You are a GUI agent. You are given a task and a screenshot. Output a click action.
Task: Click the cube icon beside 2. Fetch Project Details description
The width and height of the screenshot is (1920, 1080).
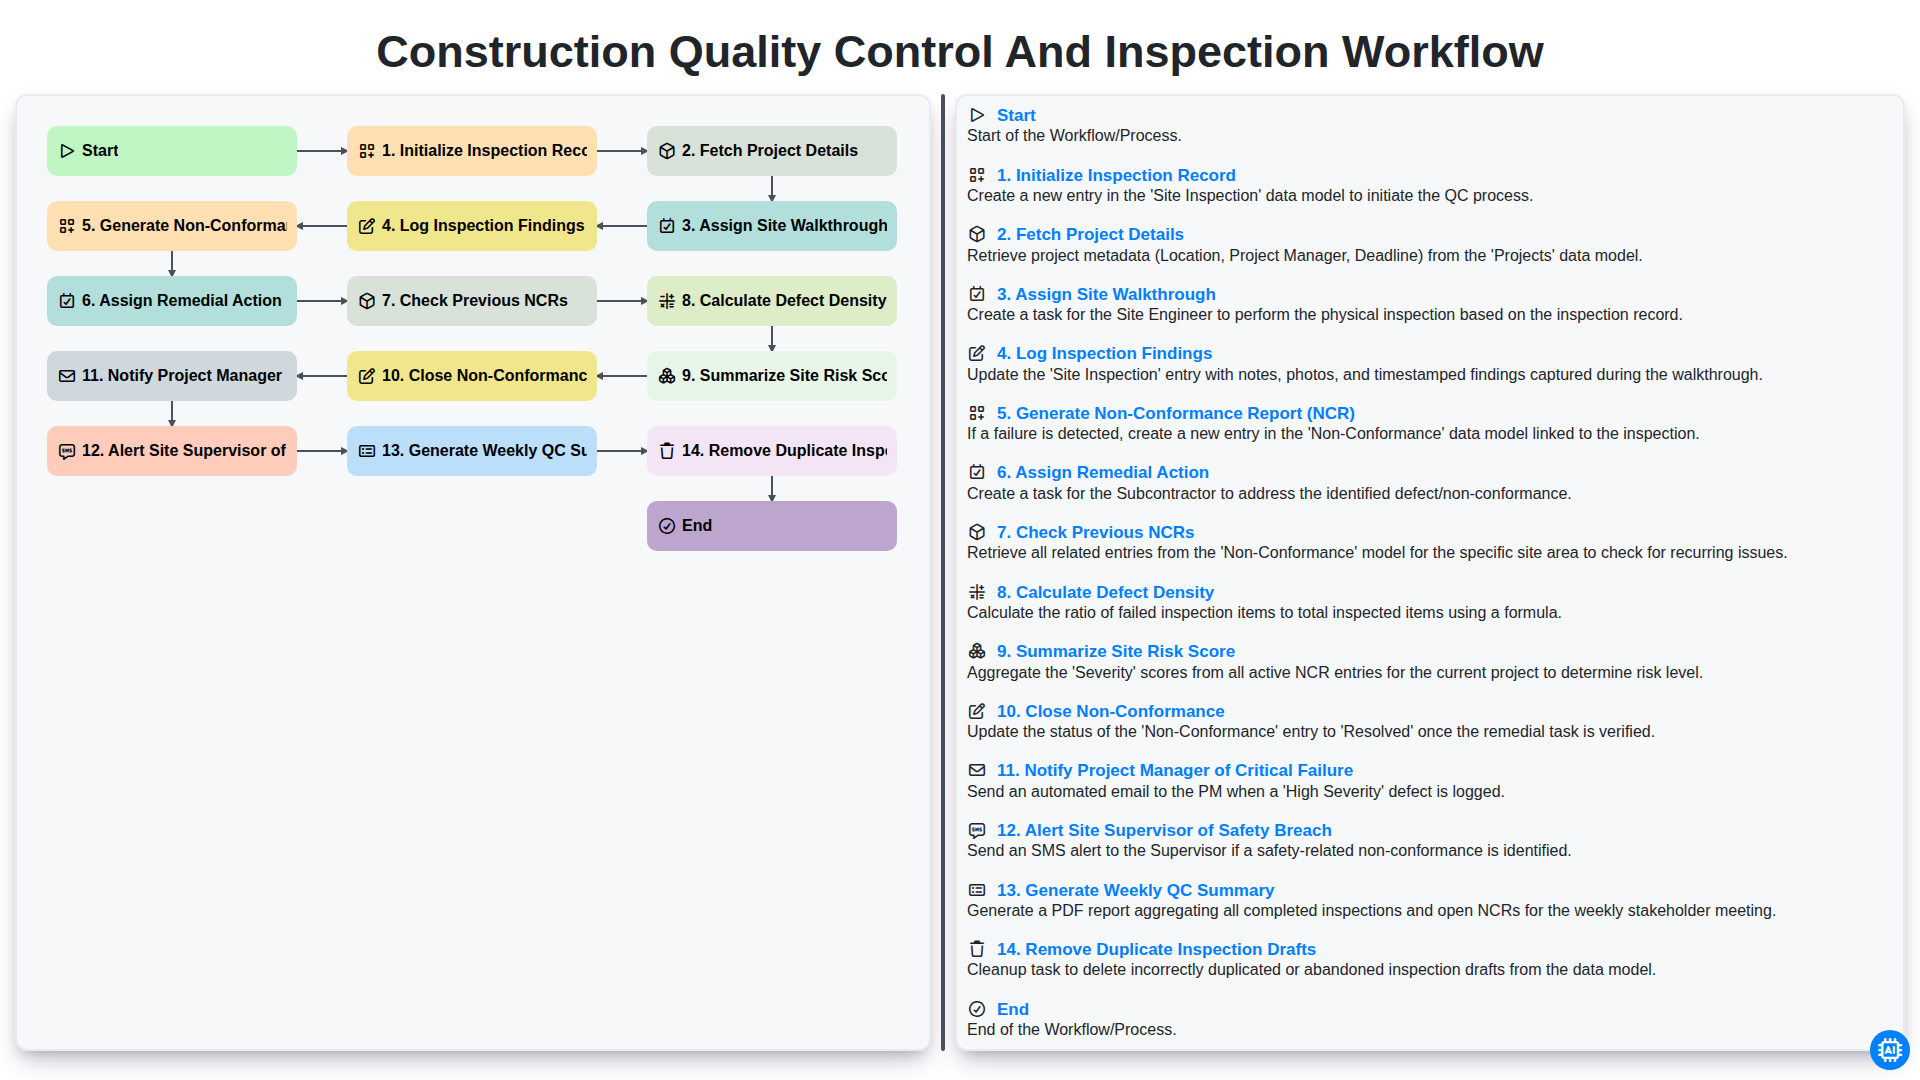click(977, 234)
